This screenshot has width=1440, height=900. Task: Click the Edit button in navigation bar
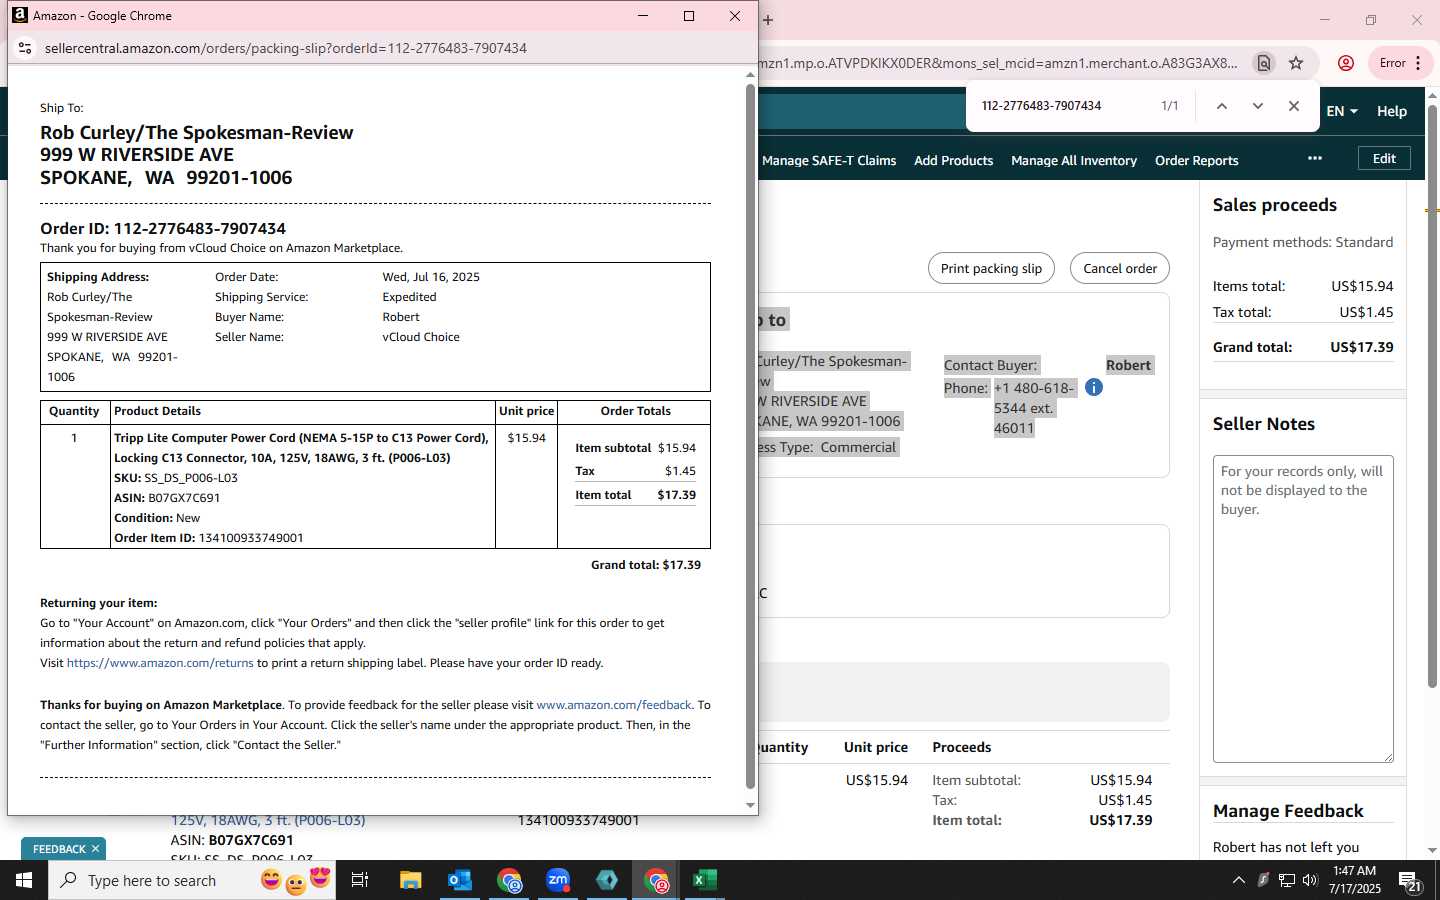click(1384, 158)
